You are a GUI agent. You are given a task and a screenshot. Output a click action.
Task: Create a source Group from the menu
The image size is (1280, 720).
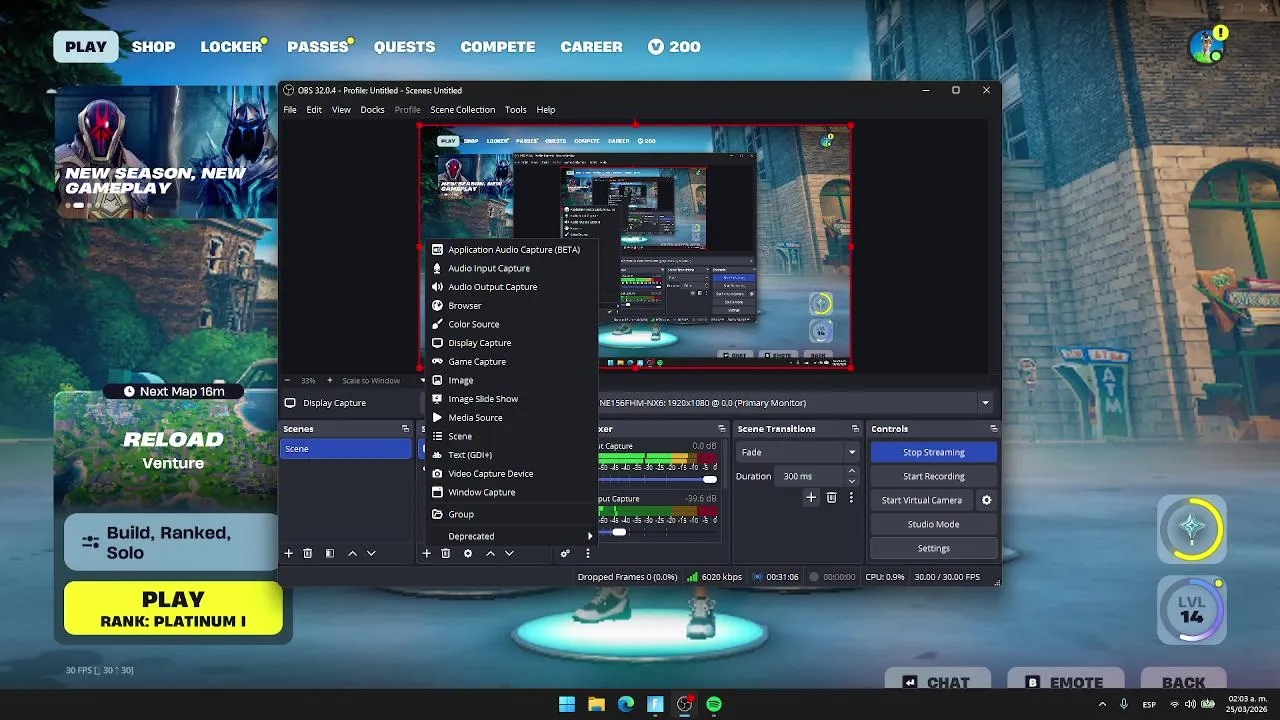[460, 514]
